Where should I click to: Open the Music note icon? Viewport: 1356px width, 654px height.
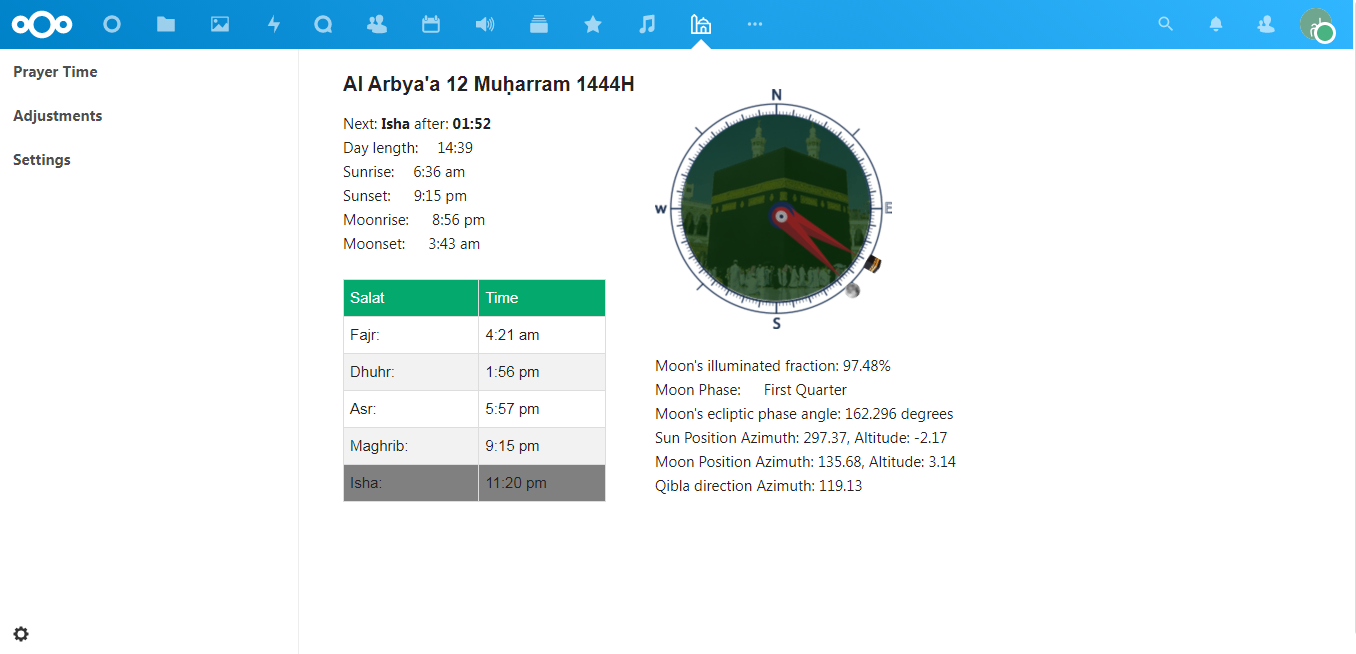[x=647, y=24]
